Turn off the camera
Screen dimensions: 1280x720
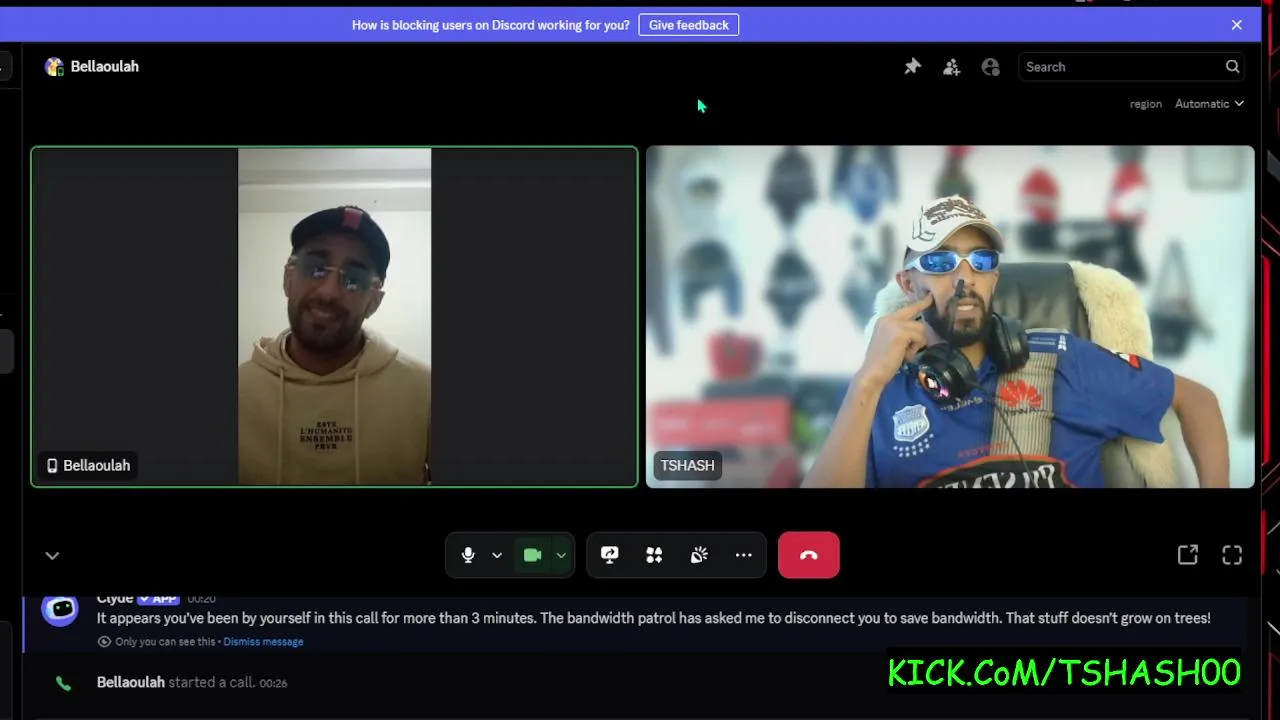coord(532,555)
